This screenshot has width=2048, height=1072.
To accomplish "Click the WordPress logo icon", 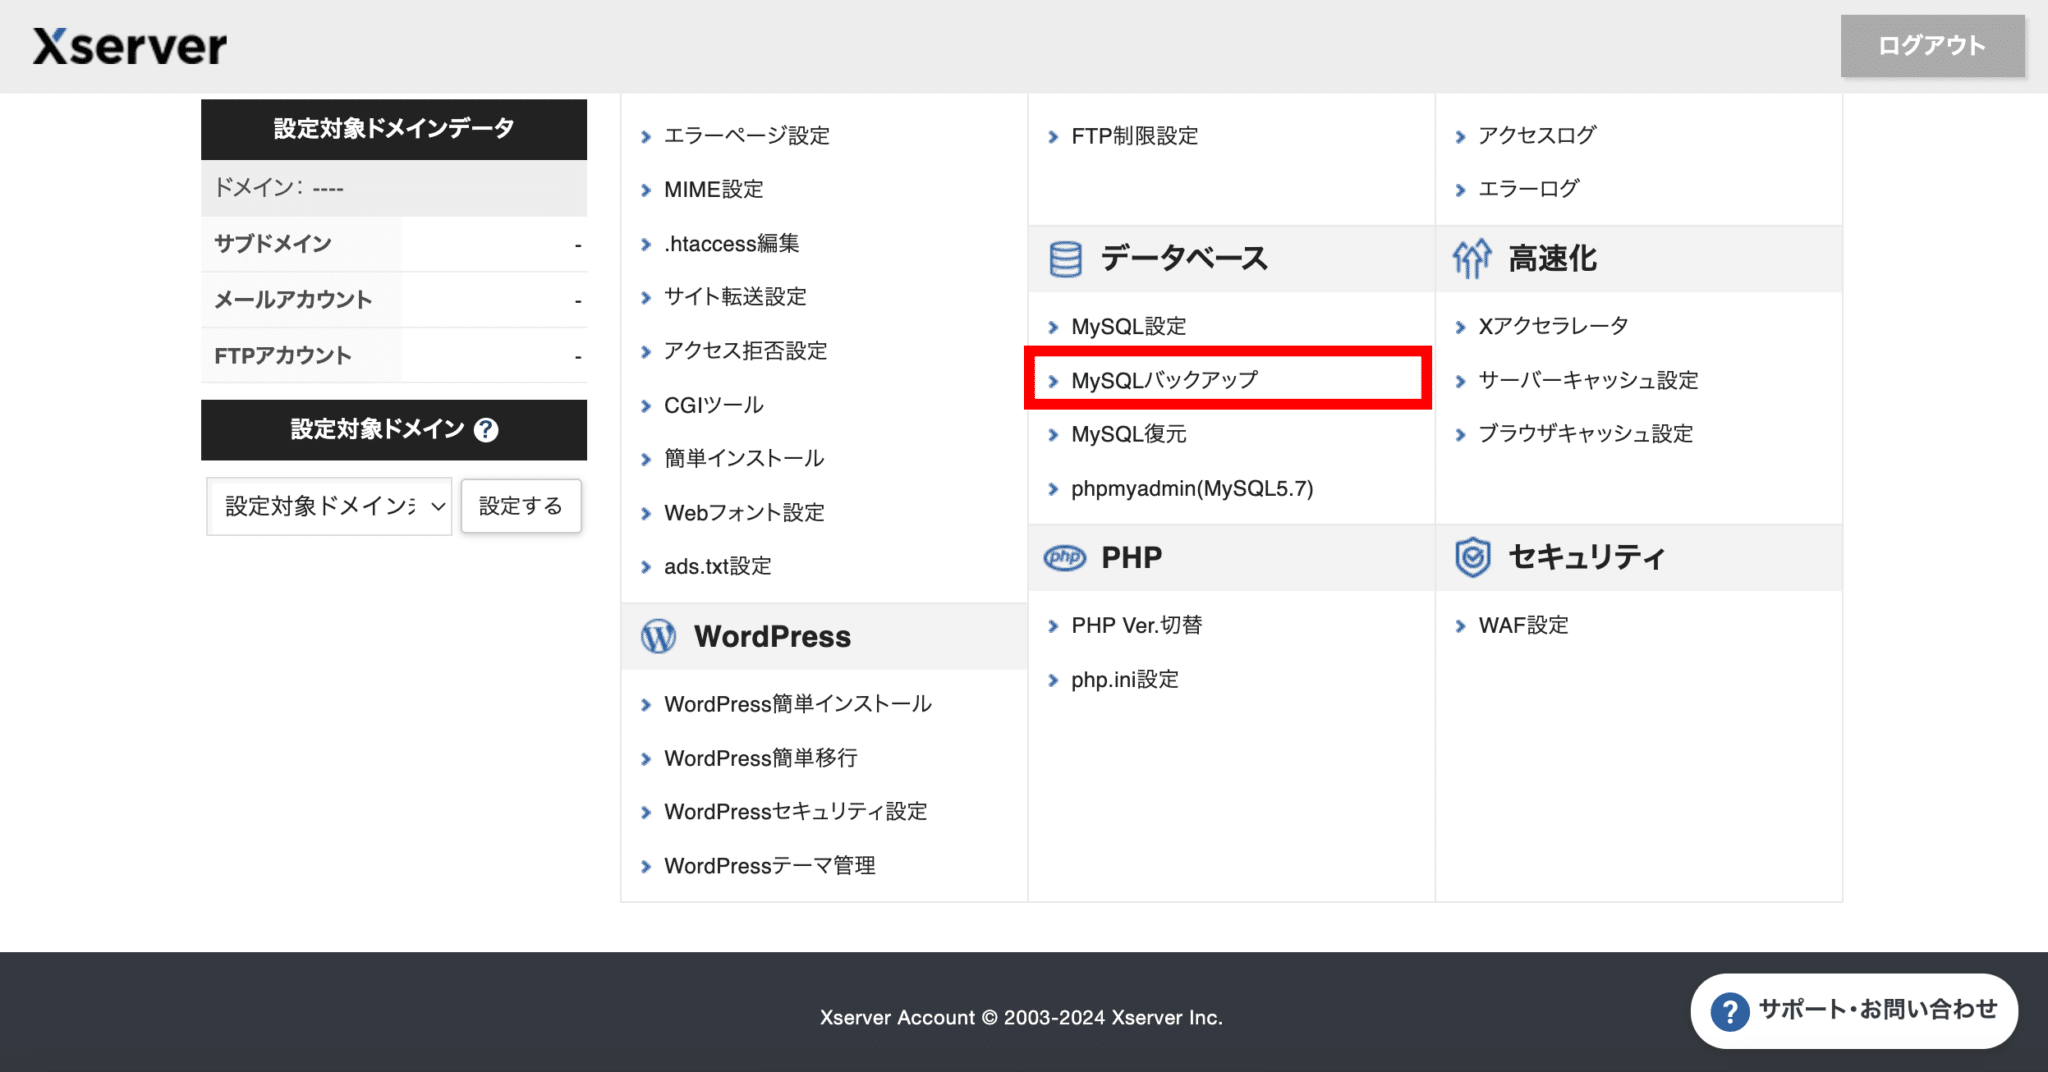I will pyautogui.click(x=658, y=635).
